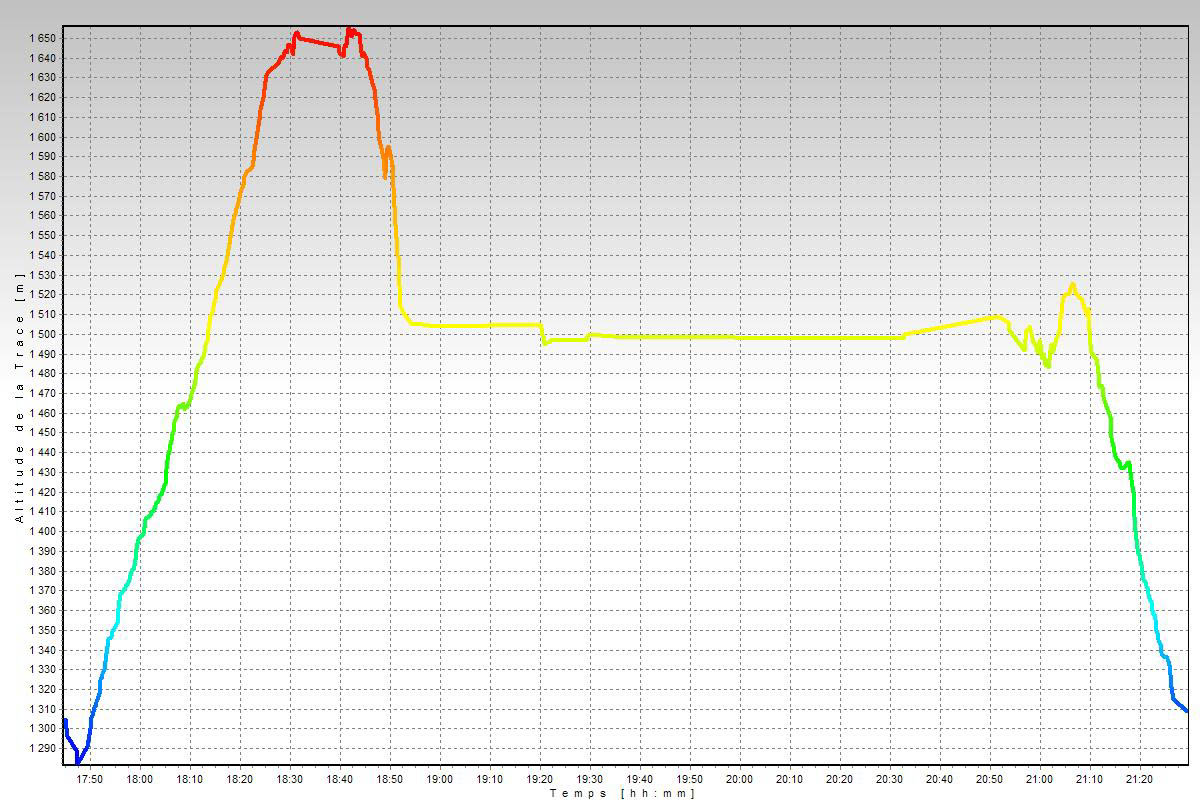
Task: Click the 1290 altitude label on the y-axis
Action: point(43,749)
